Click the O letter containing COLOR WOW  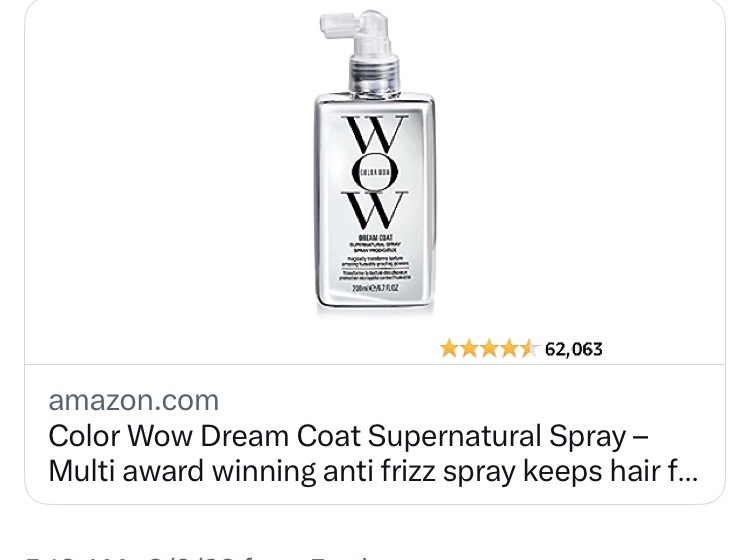click(375, 172)
